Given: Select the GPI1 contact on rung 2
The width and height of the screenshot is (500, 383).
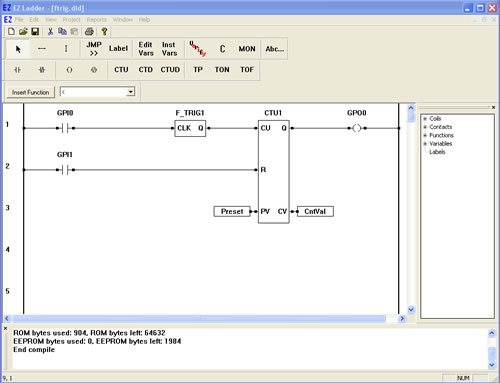Looking at the screenshot, I should [65, 170].
